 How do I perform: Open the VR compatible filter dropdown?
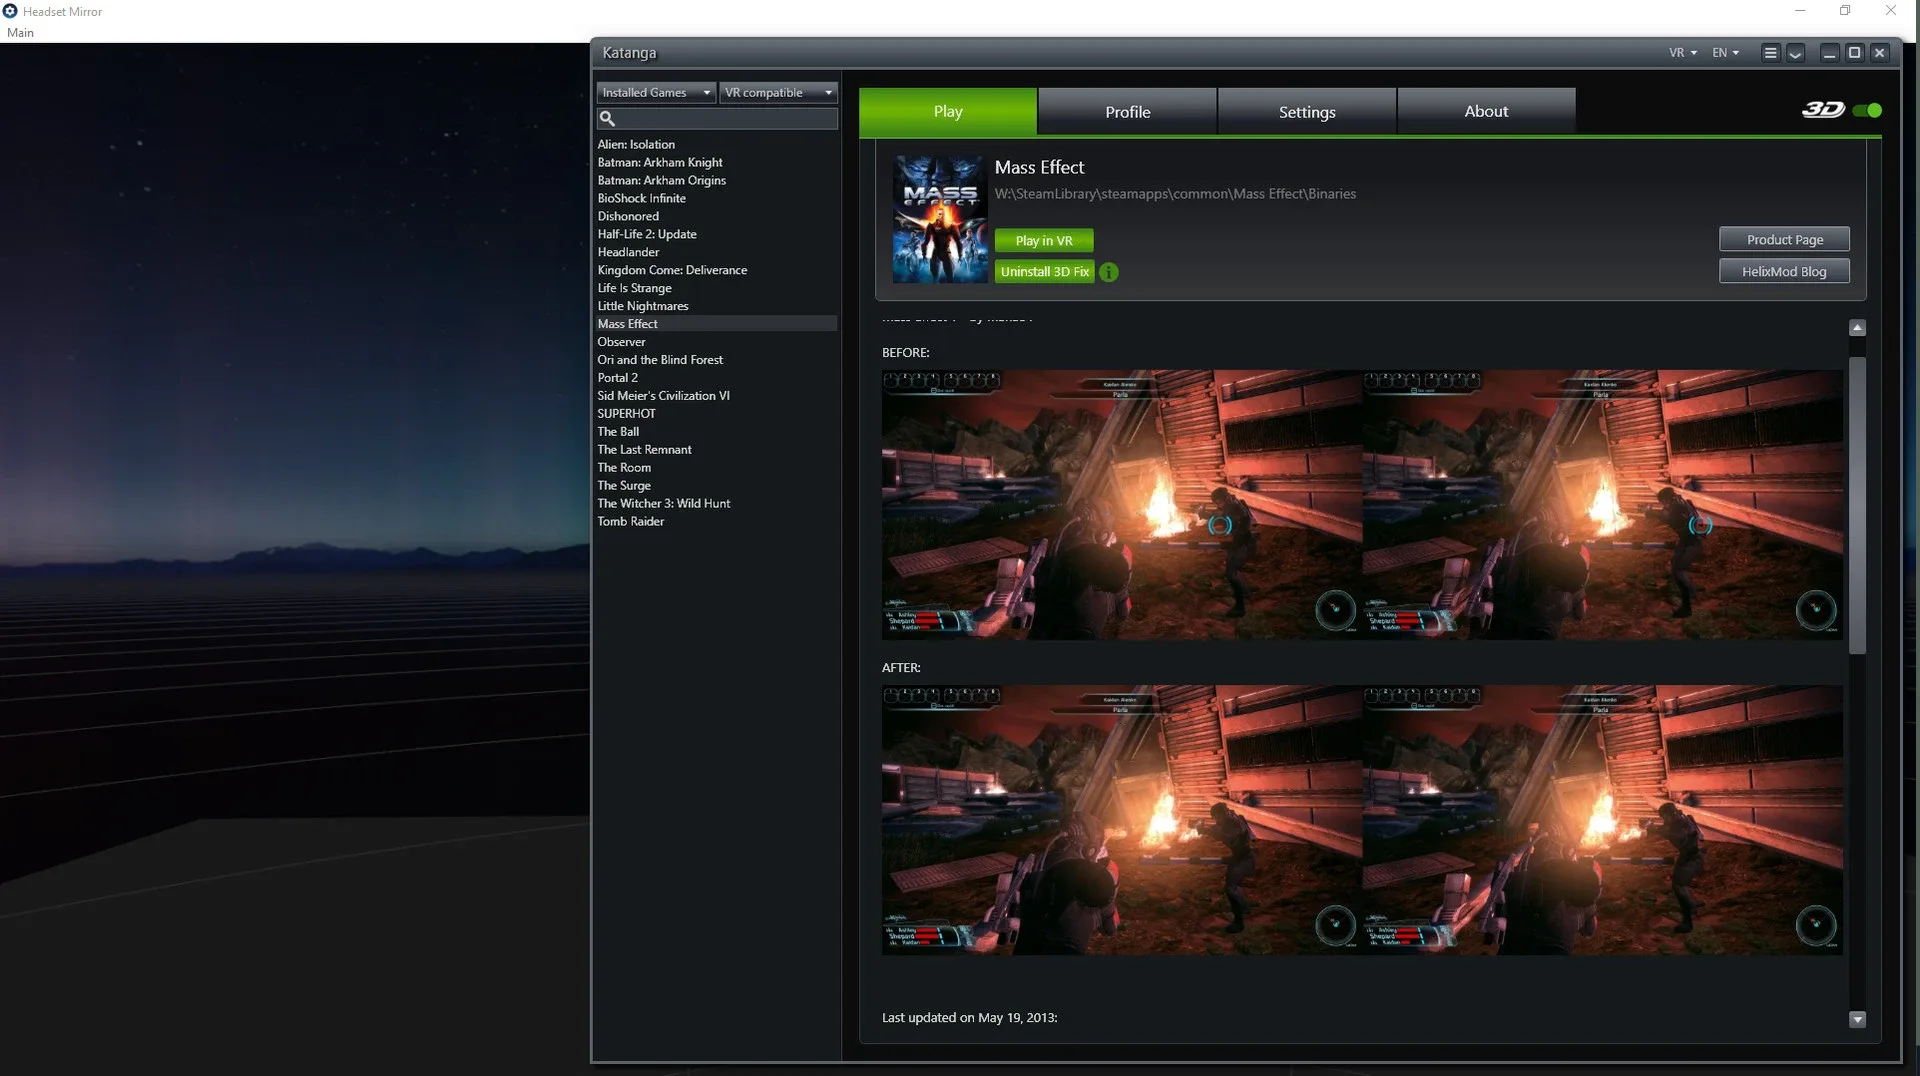coord(778,93)
